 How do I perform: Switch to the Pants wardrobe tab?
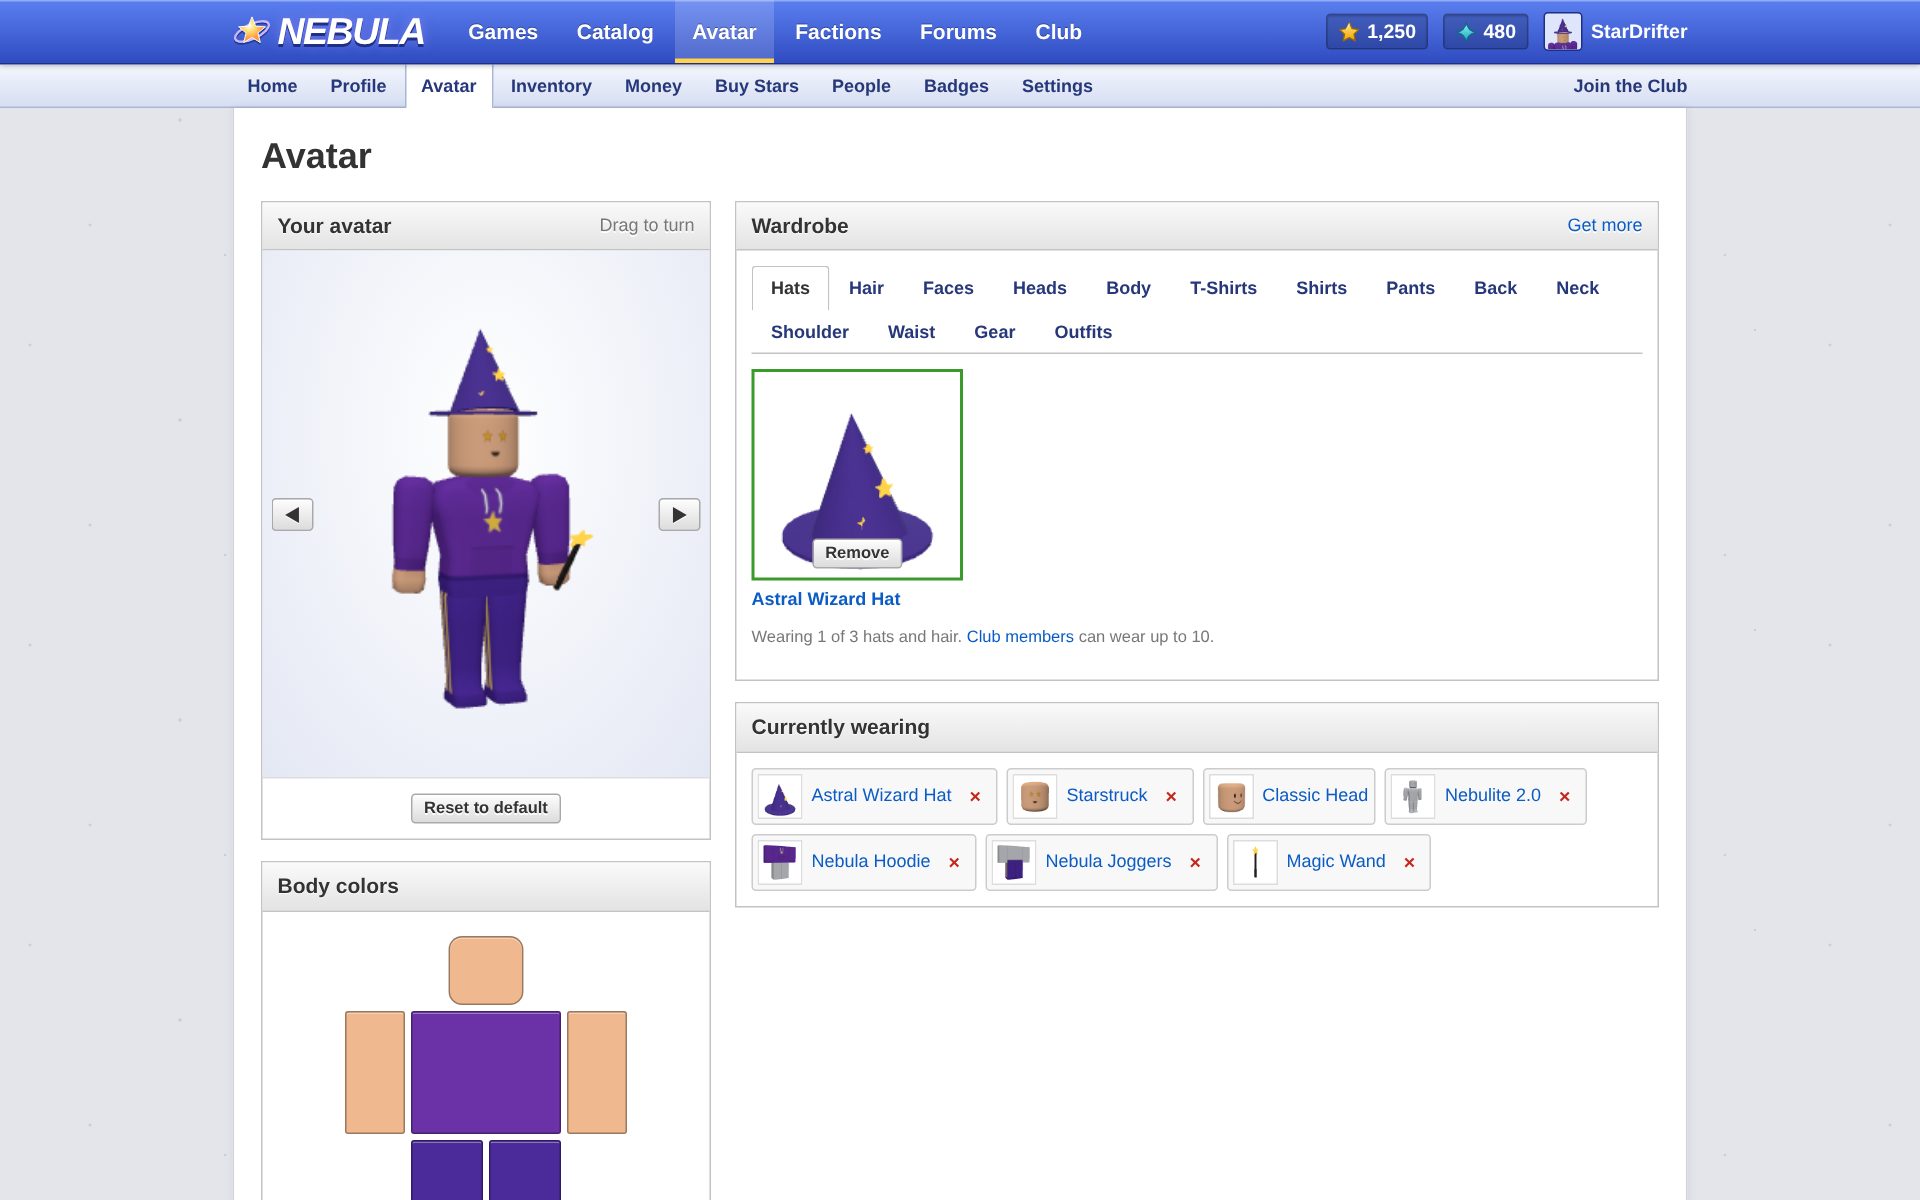click(1410, 288)
